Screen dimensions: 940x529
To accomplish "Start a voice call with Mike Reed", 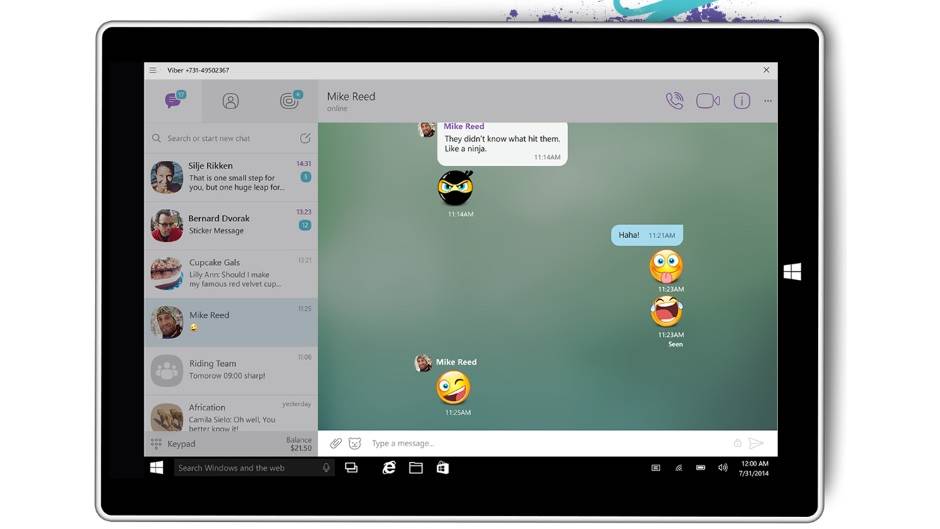I will point(675,101).
